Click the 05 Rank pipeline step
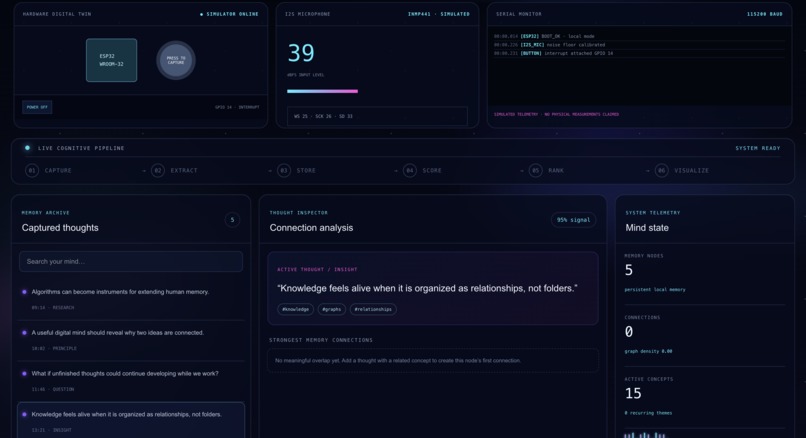 click(x=546, y=170)
